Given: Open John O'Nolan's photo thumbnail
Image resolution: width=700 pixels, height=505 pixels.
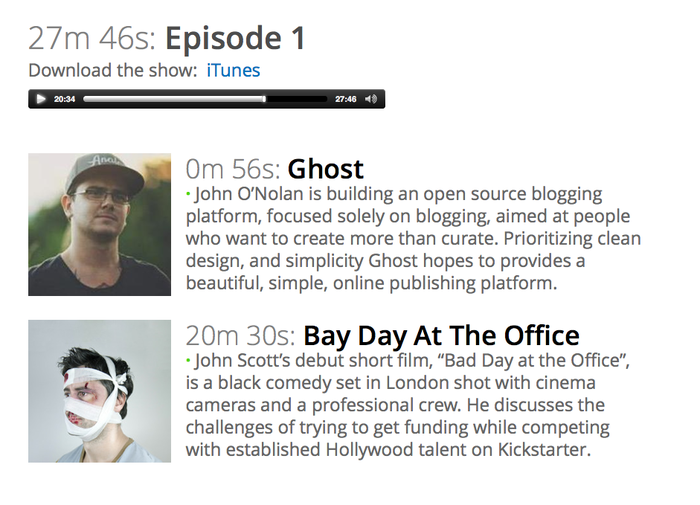Looking at the screenshot, I should pyautogui.click(x=100, y=224).
